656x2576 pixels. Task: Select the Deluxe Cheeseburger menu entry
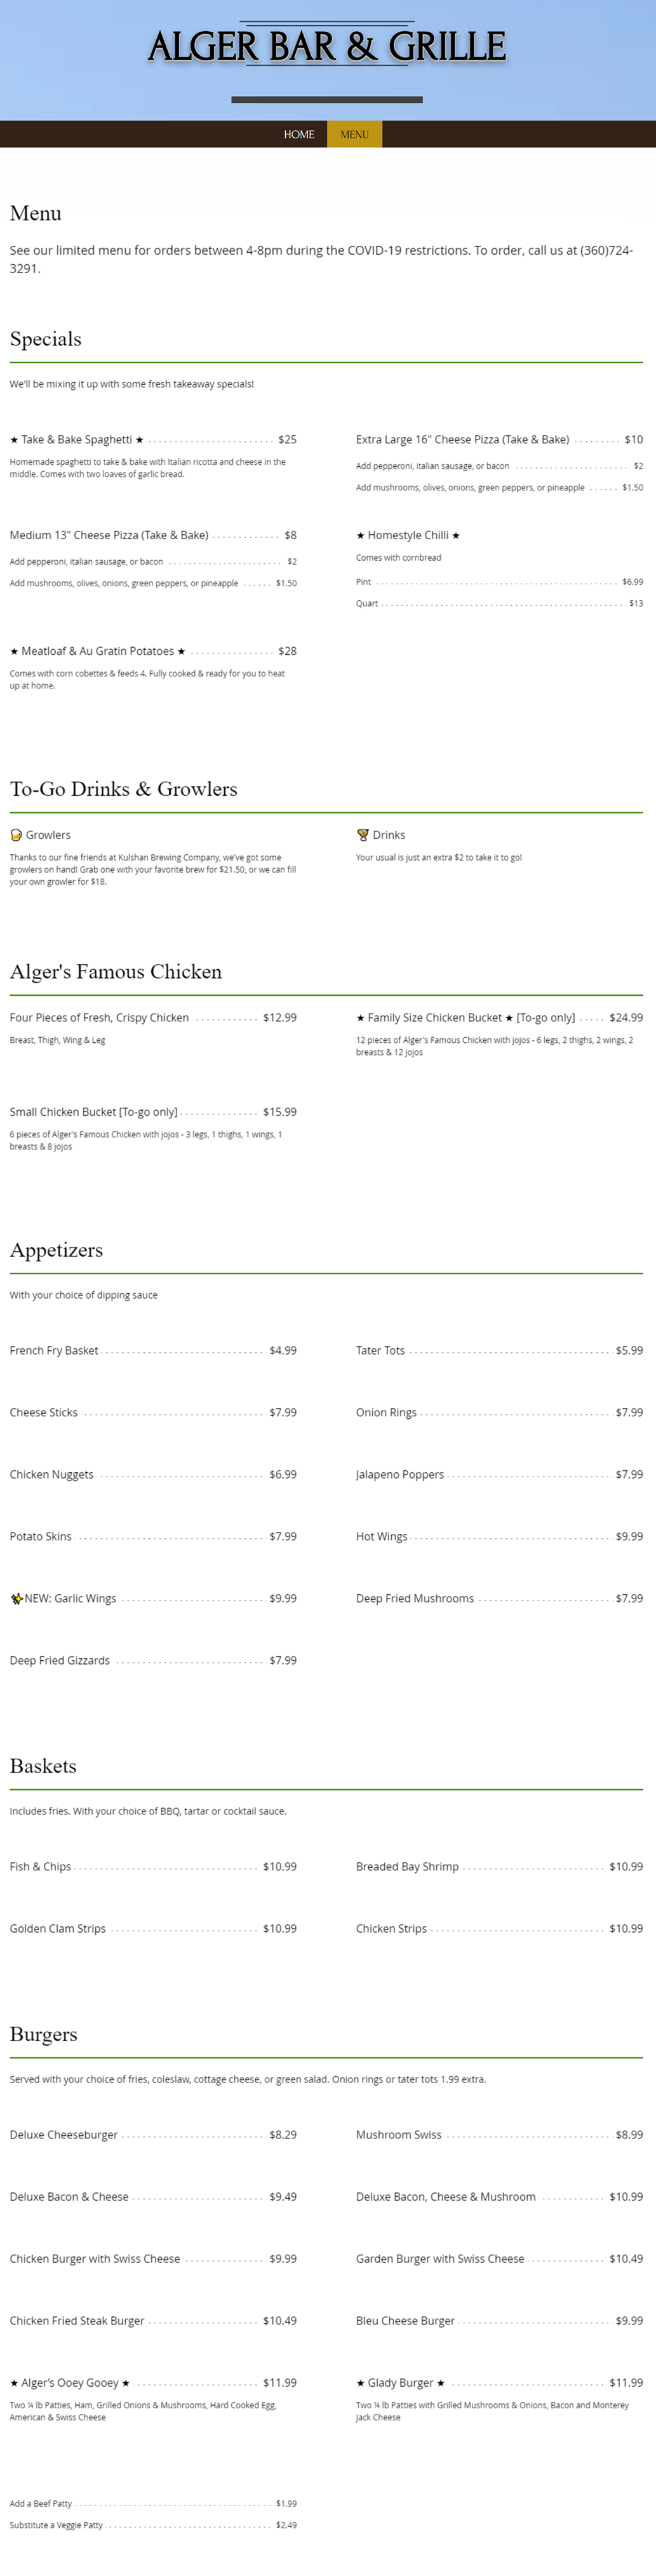(x=64, y=2134)
